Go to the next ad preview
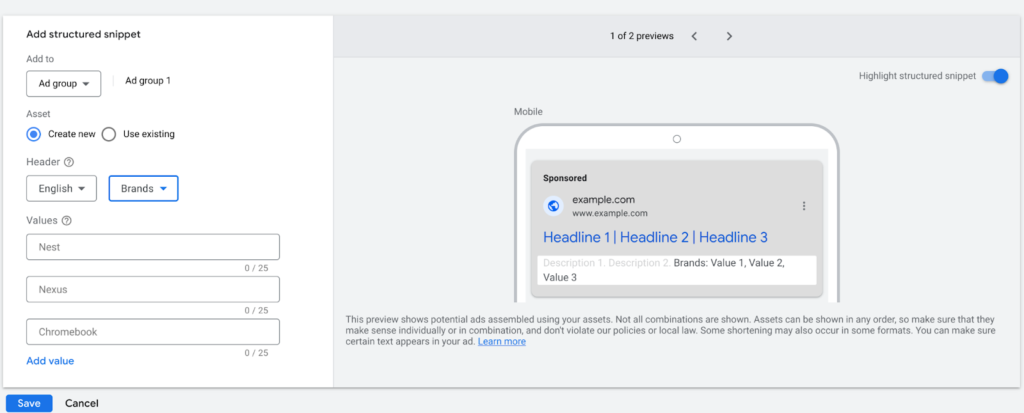The width and height of the screenshot is (1024, 413). (x=729, y=36)
